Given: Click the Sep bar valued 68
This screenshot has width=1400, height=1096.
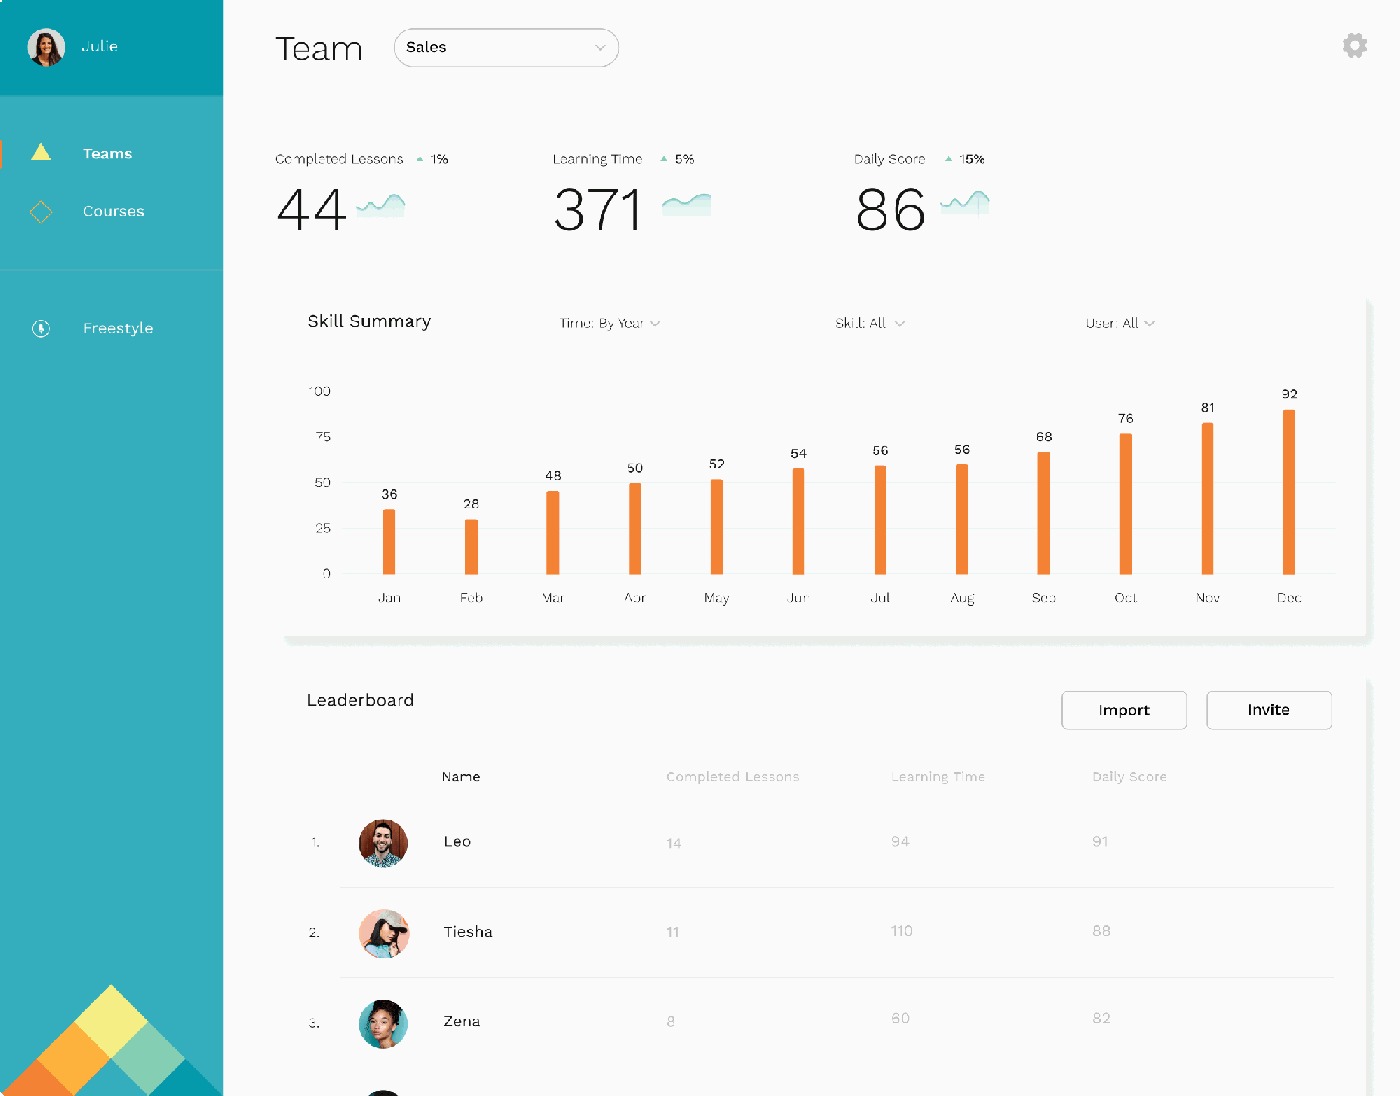Looking at the screenshot, I should click(1044, 513).
